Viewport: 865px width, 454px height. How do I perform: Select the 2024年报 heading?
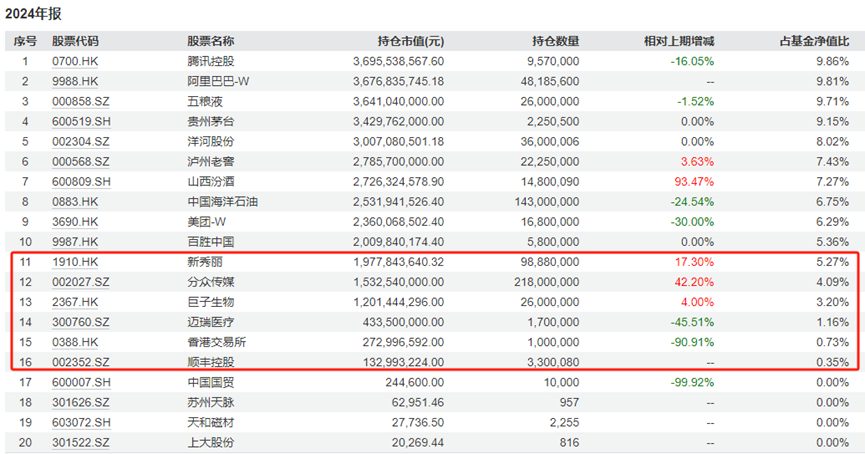pos(33,14)
